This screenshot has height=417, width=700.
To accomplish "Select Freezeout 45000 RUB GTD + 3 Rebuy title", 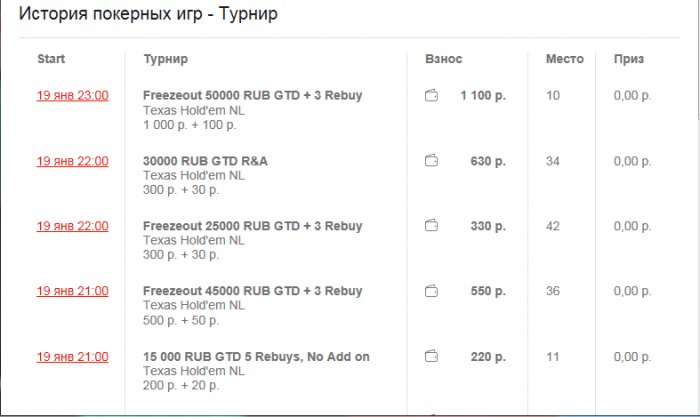I will coord(252,291).
